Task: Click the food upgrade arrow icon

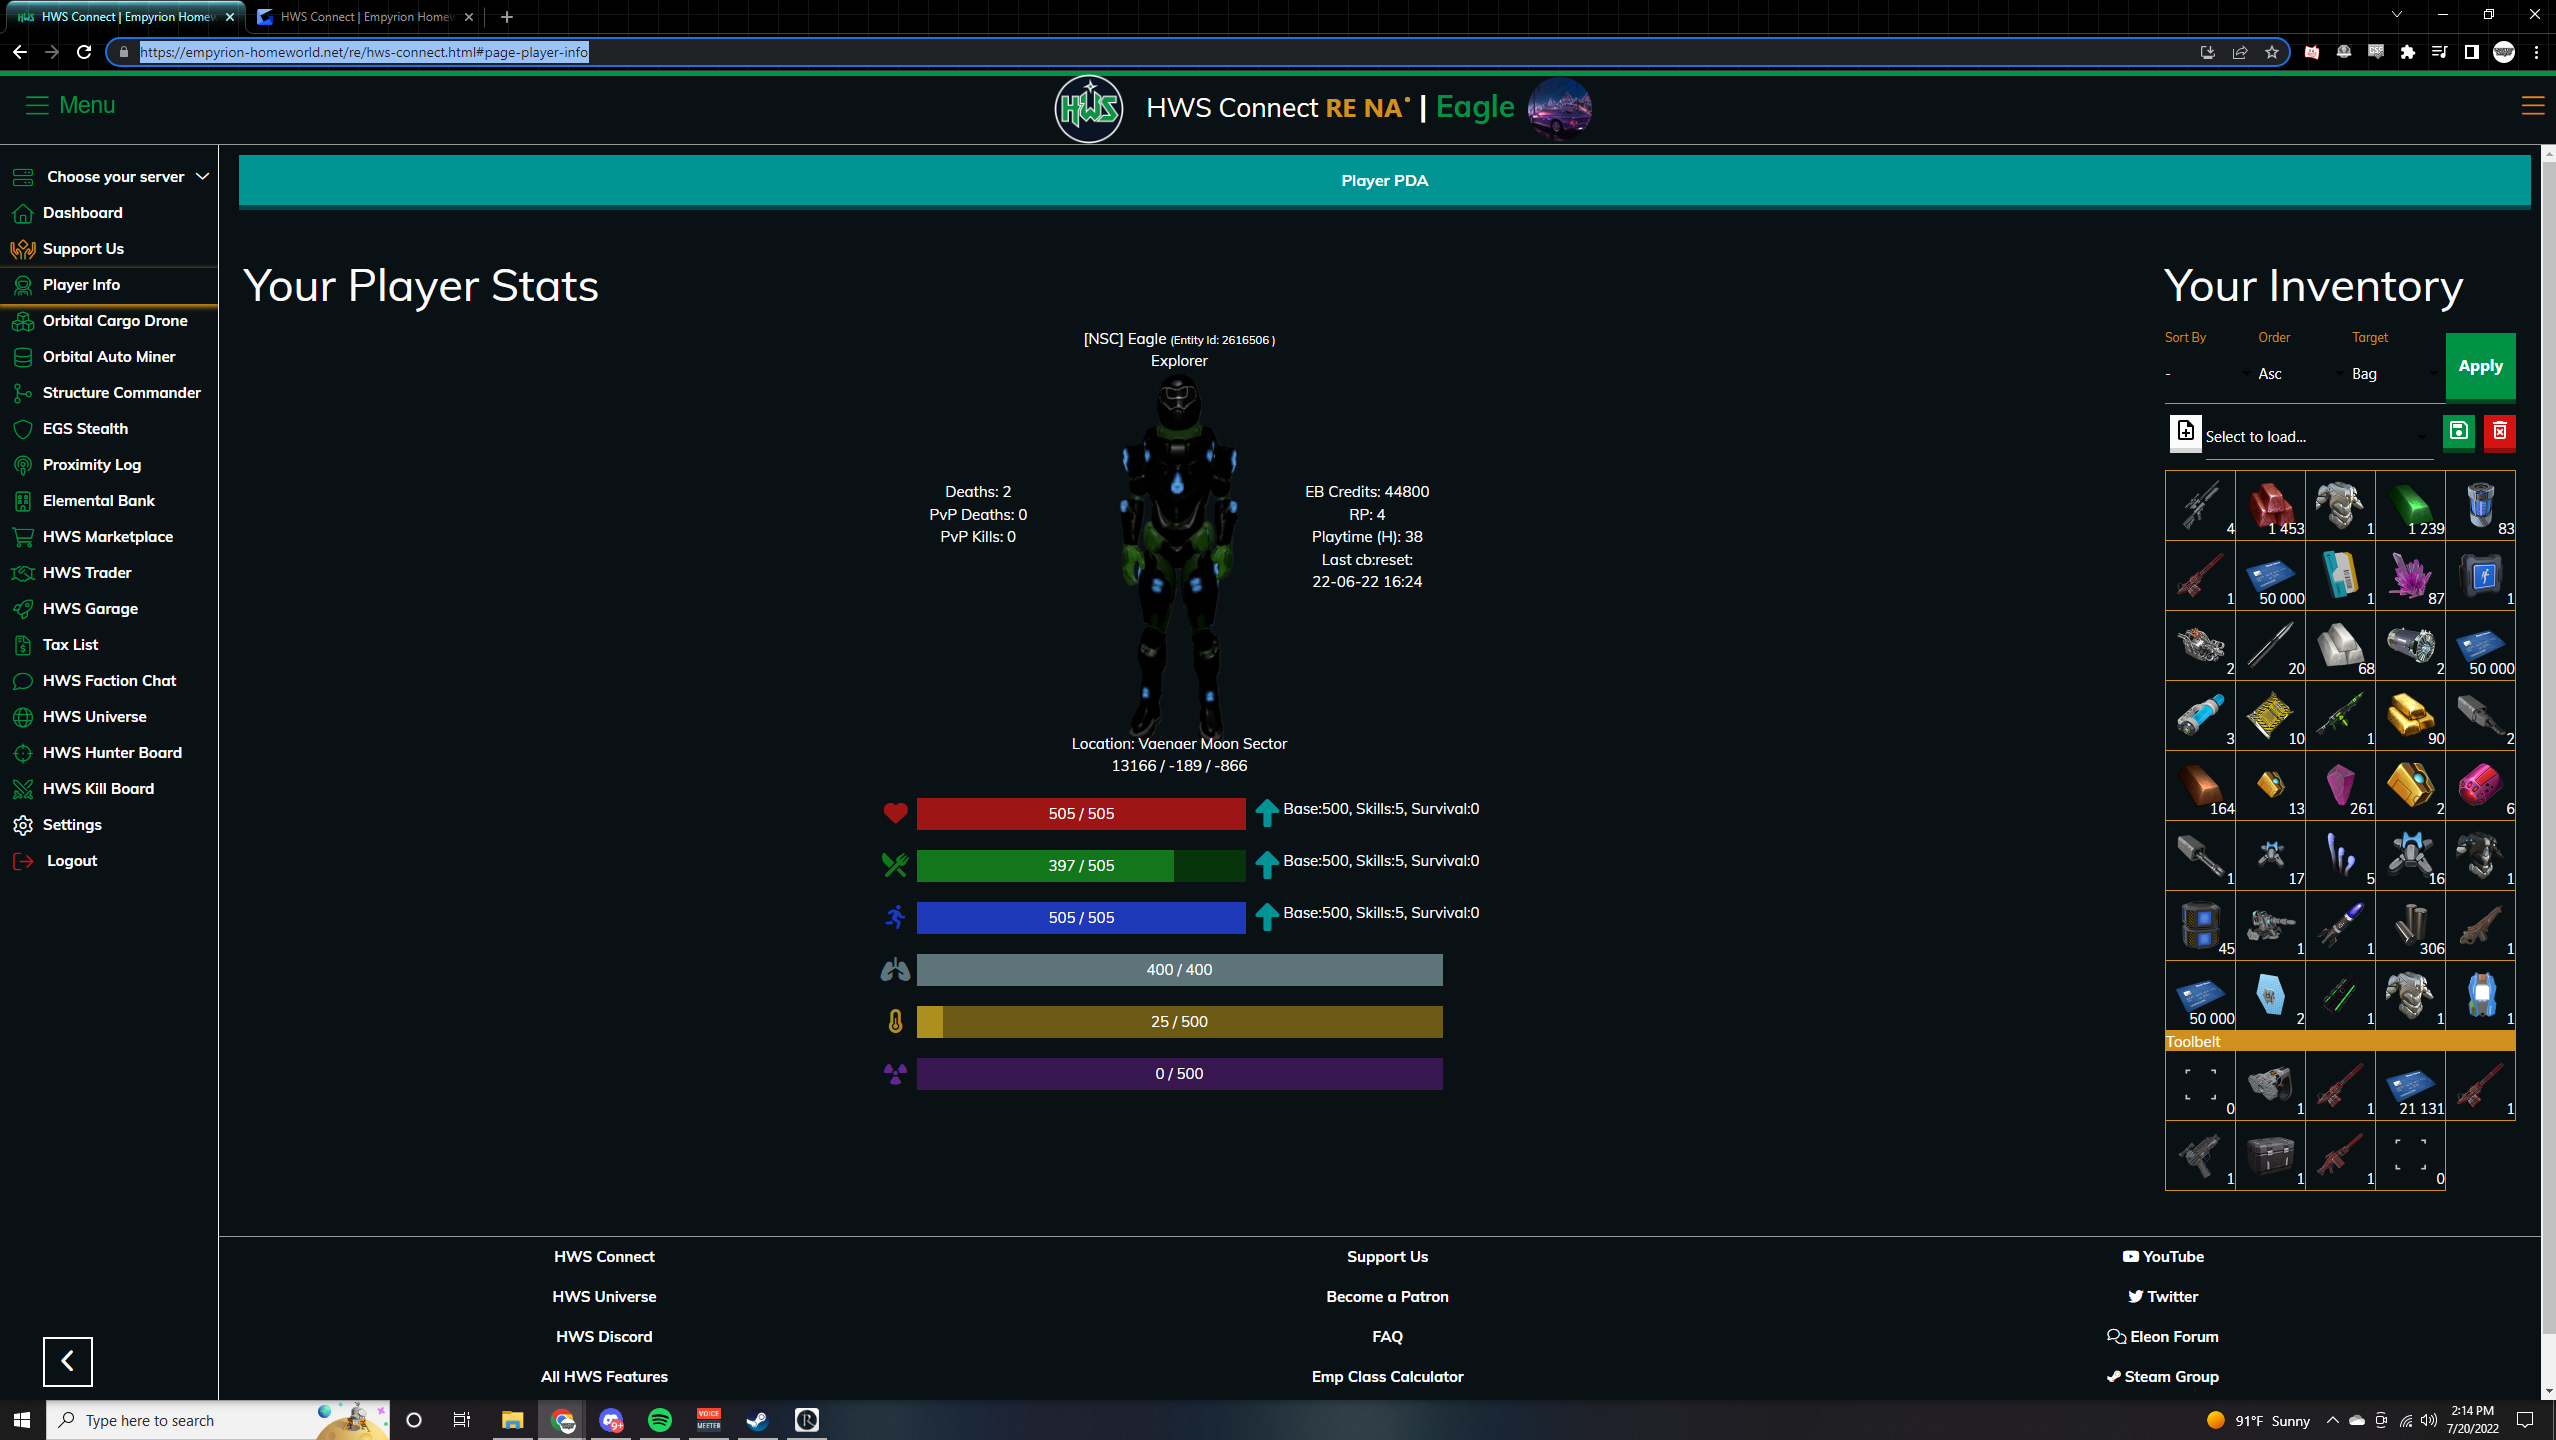Action: (x=1266, y=865)
